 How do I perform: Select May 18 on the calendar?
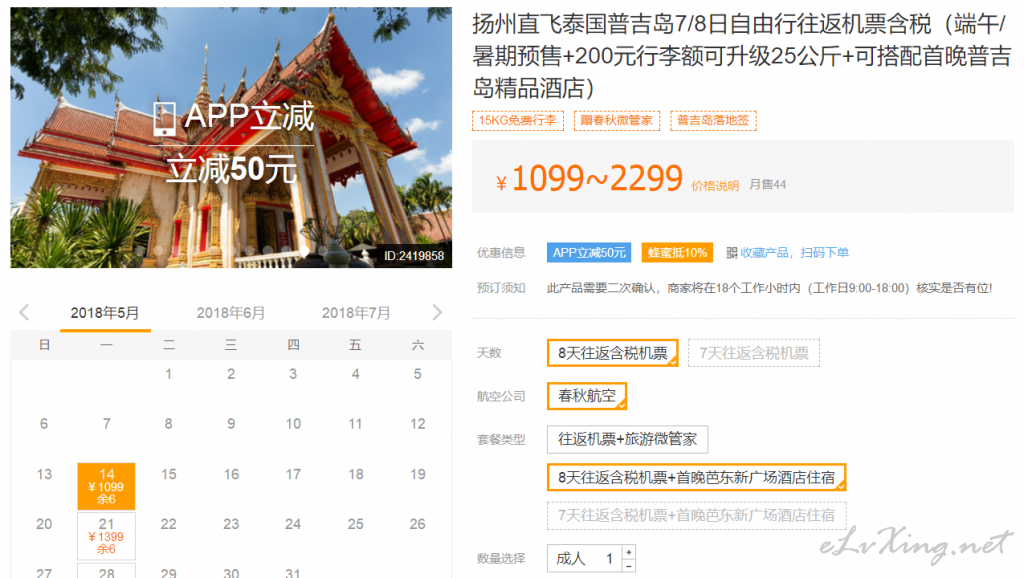tap(355, 474)
